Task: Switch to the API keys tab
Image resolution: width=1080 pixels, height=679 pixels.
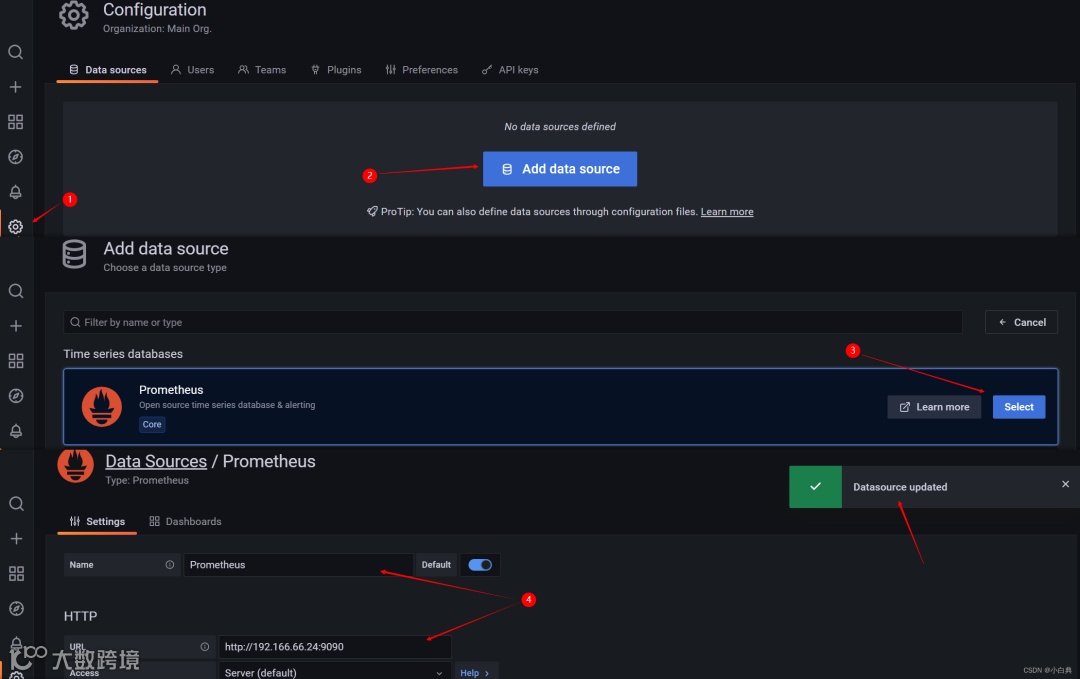Action: click(x=510, y=70)
